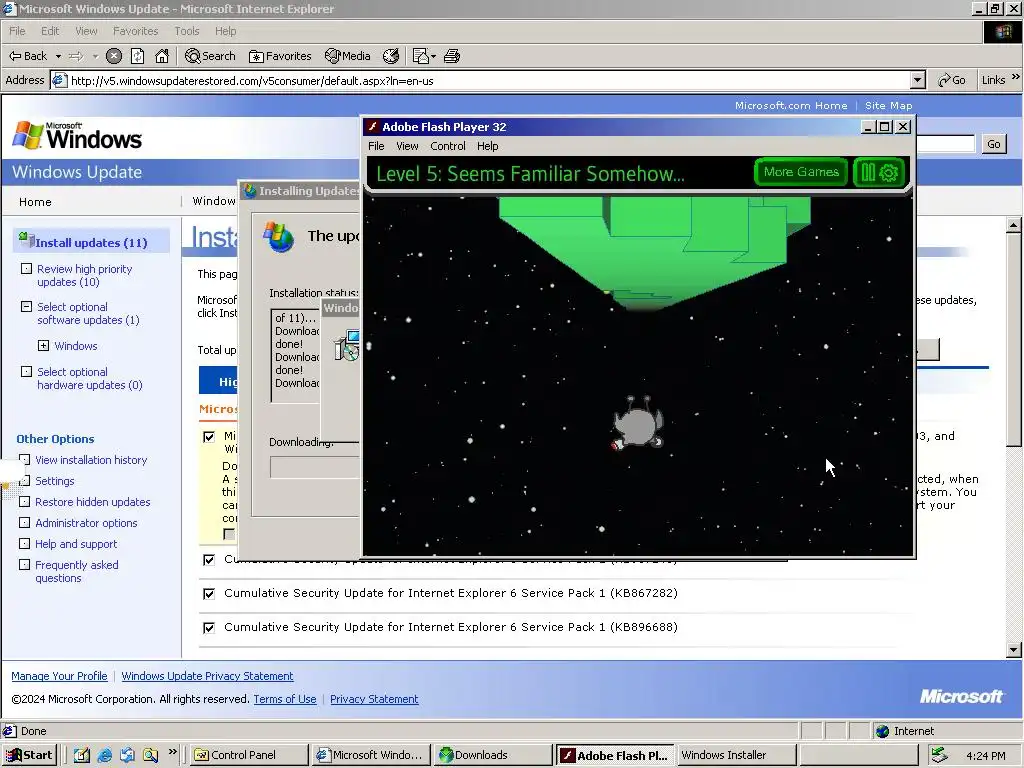
Task: Open Terms of Use link
Action: click(x=285, y=699)
